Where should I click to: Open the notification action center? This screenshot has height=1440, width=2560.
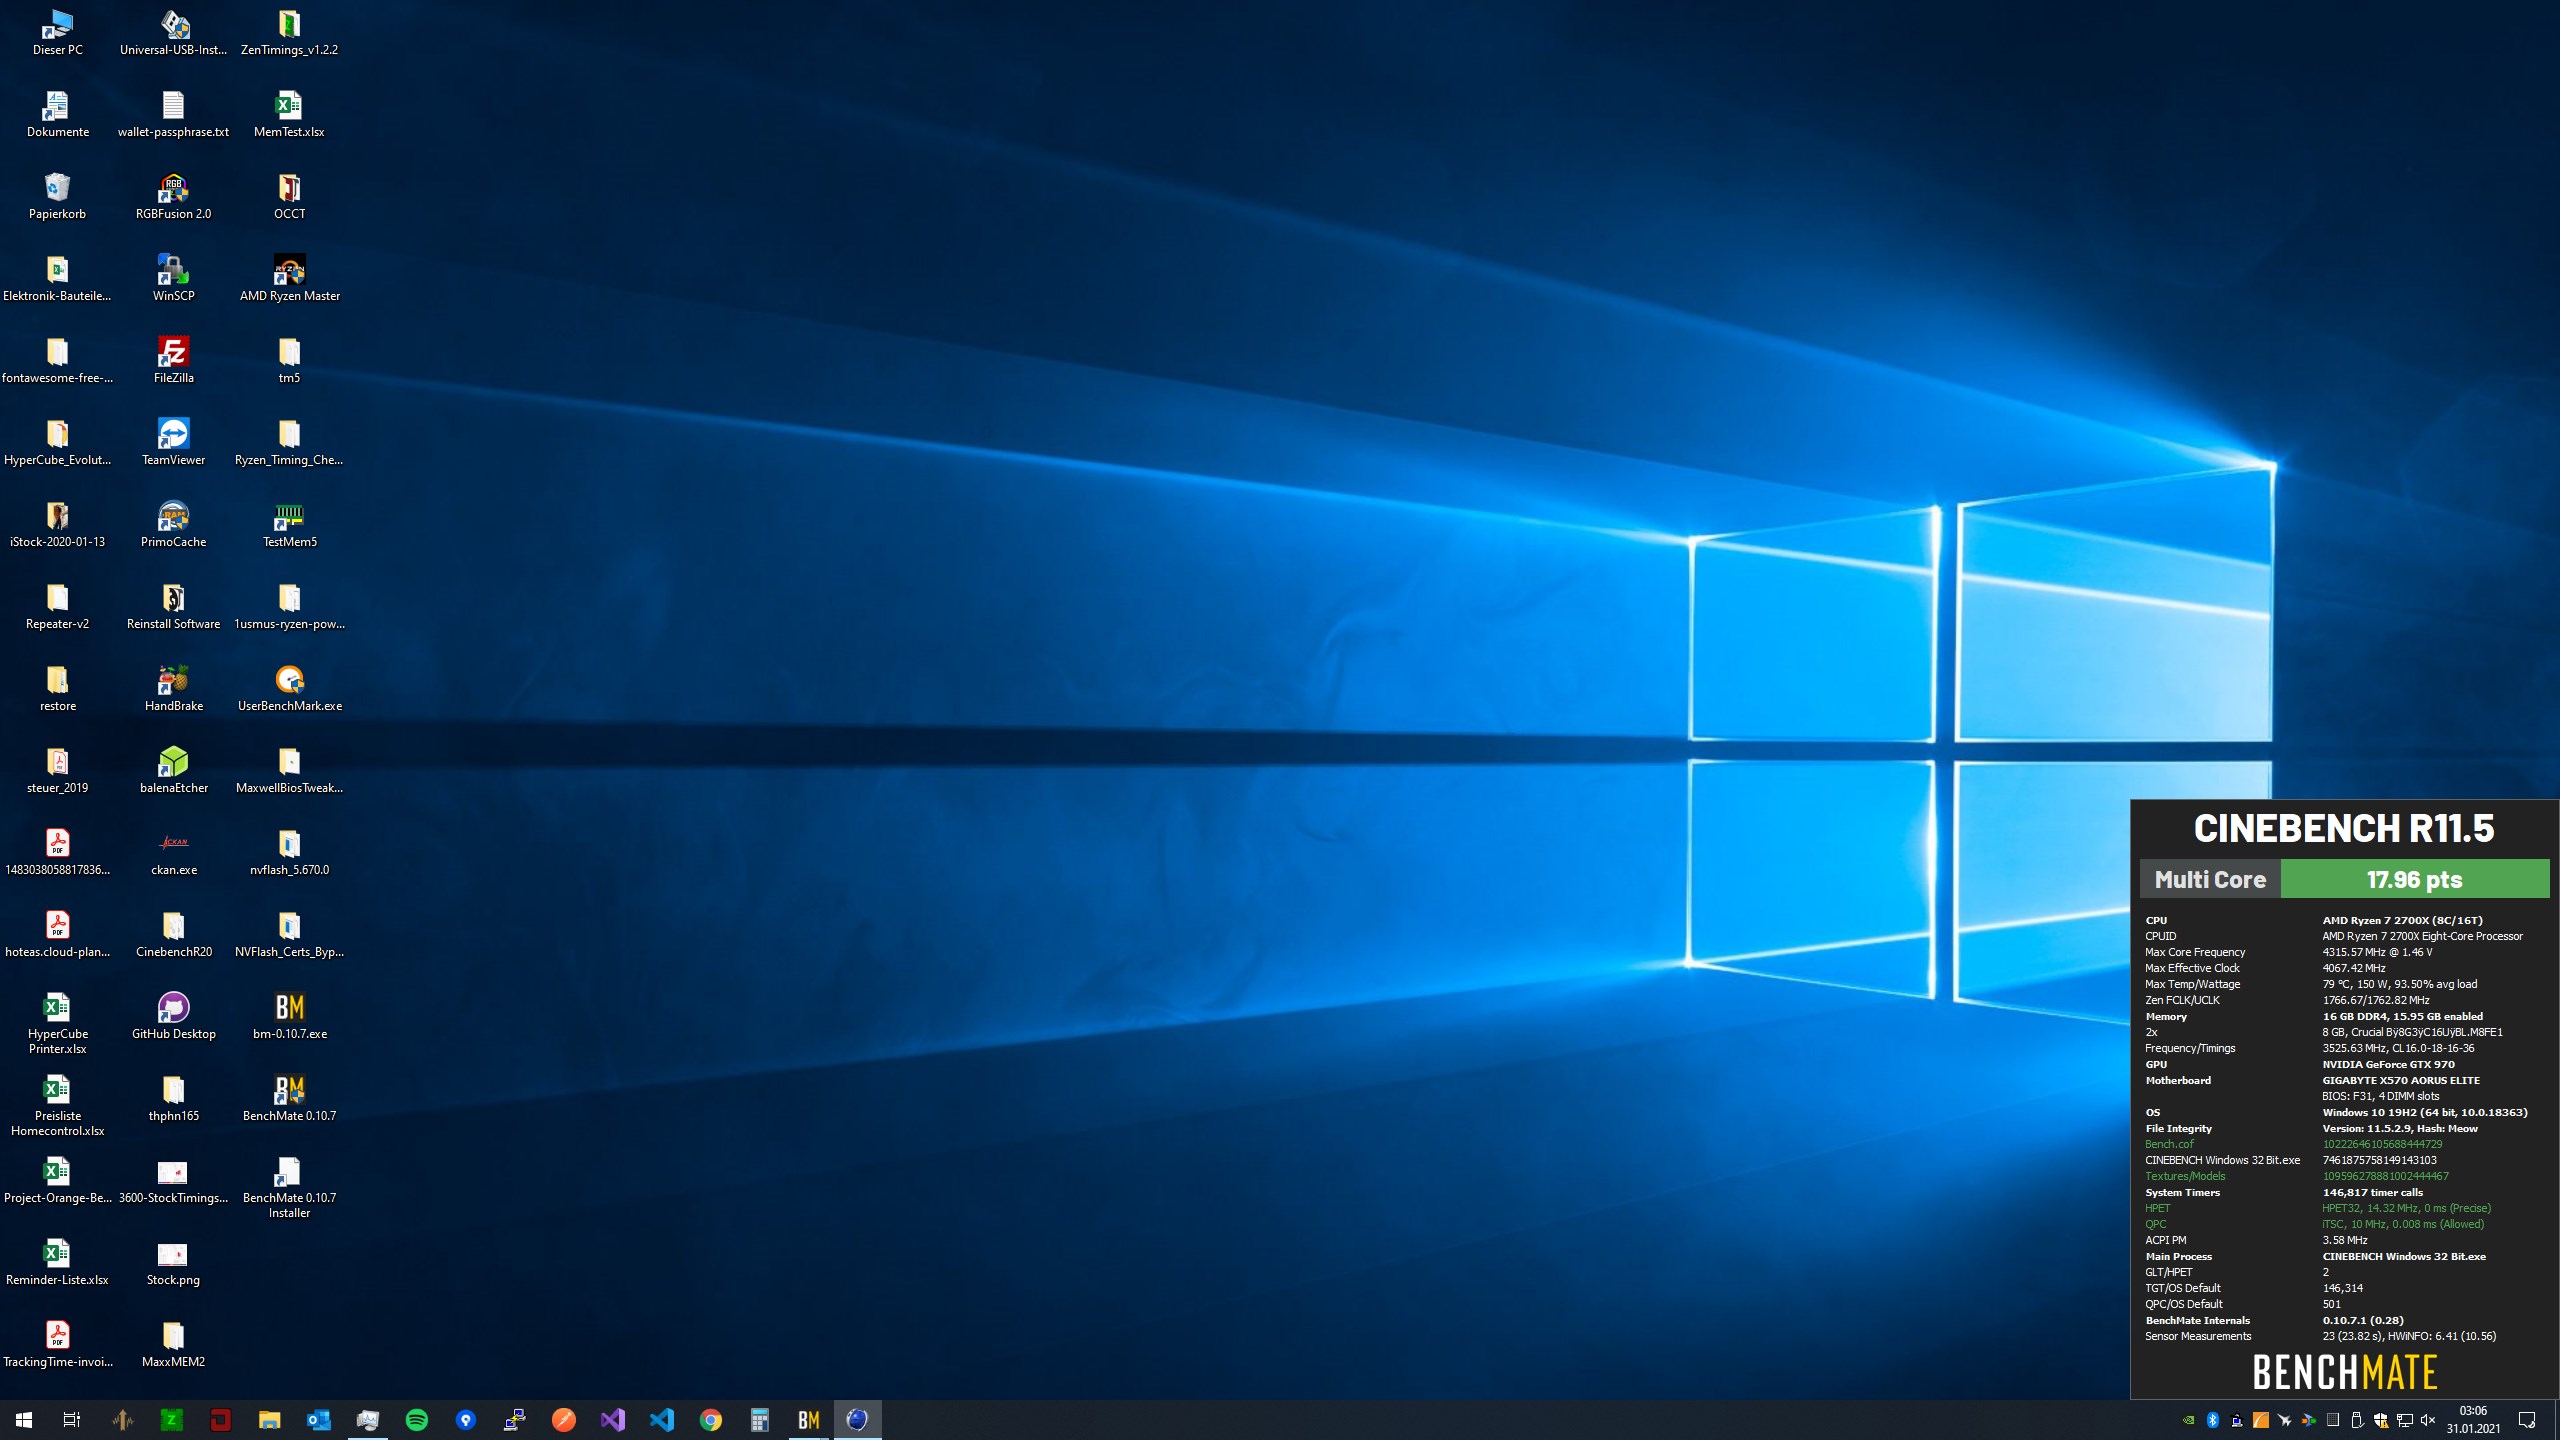[2527, 1419]
